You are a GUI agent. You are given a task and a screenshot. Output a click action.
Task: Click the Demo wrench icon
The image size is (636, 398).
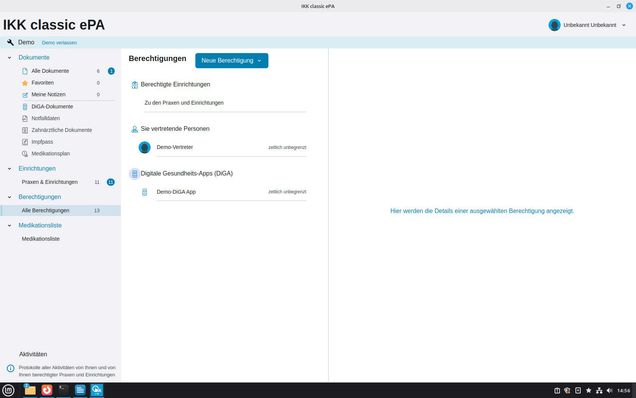tap(10, 42)
